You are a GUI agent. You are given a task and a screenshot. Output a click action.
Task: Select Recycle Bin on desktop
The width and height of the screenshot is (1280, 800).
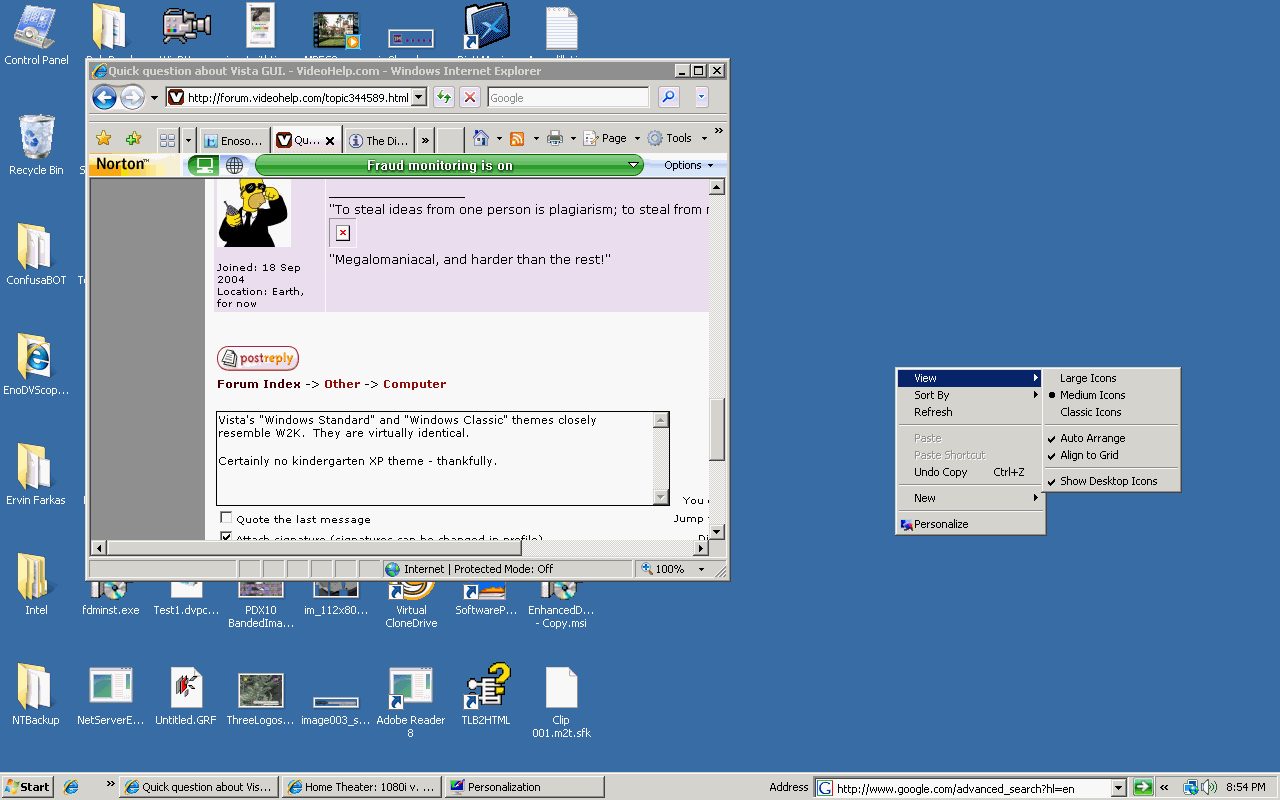coord(36,145)
